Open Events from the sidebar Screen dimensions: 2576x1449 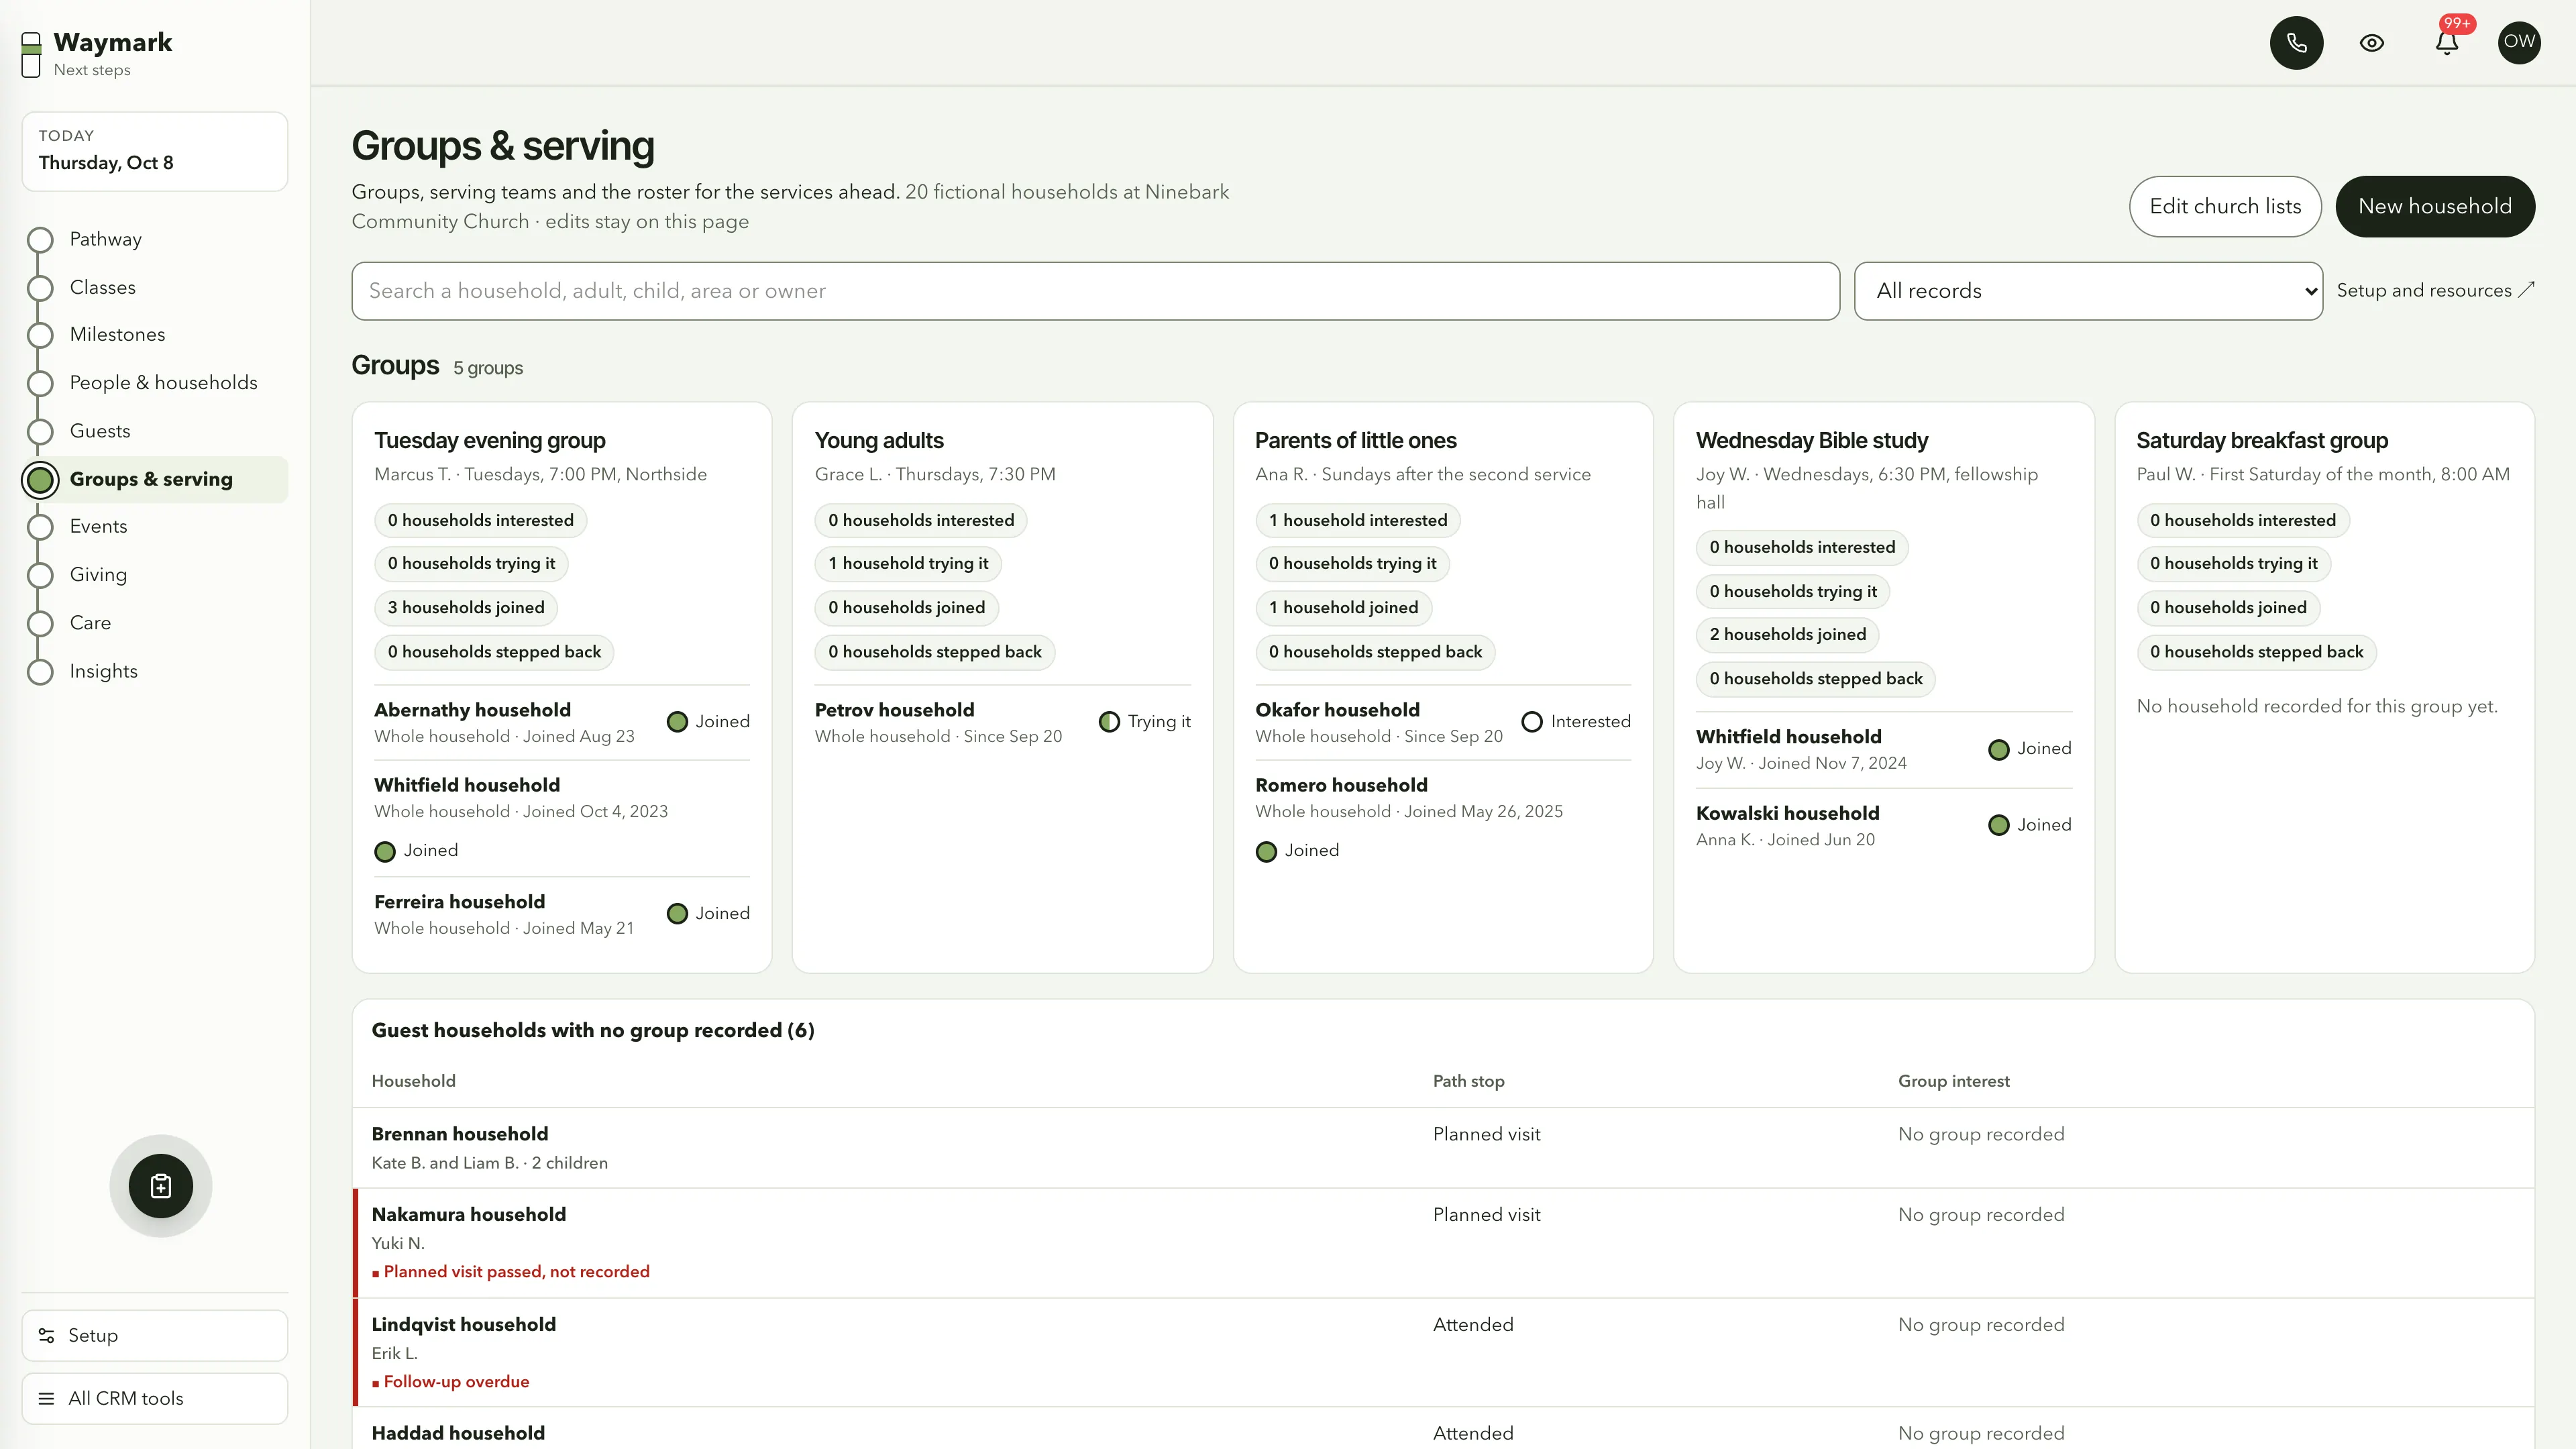pyautogui.click(x=99, y=526)
